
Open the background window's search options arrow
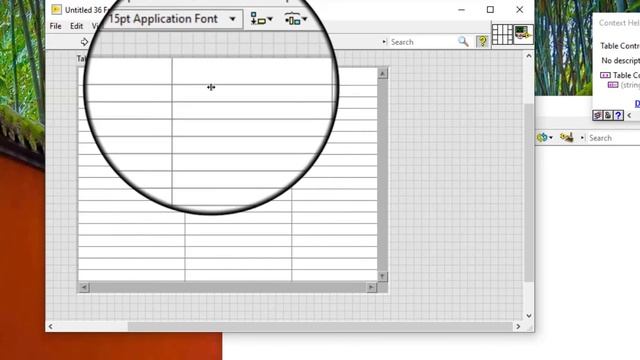pos(582,138)
